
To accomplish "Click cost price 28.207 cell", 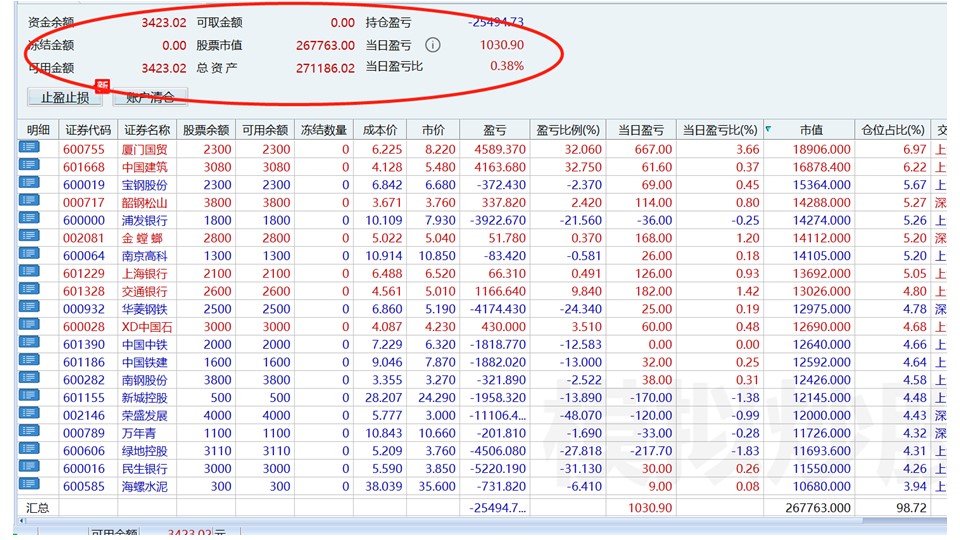I will (x=383, y=398).
